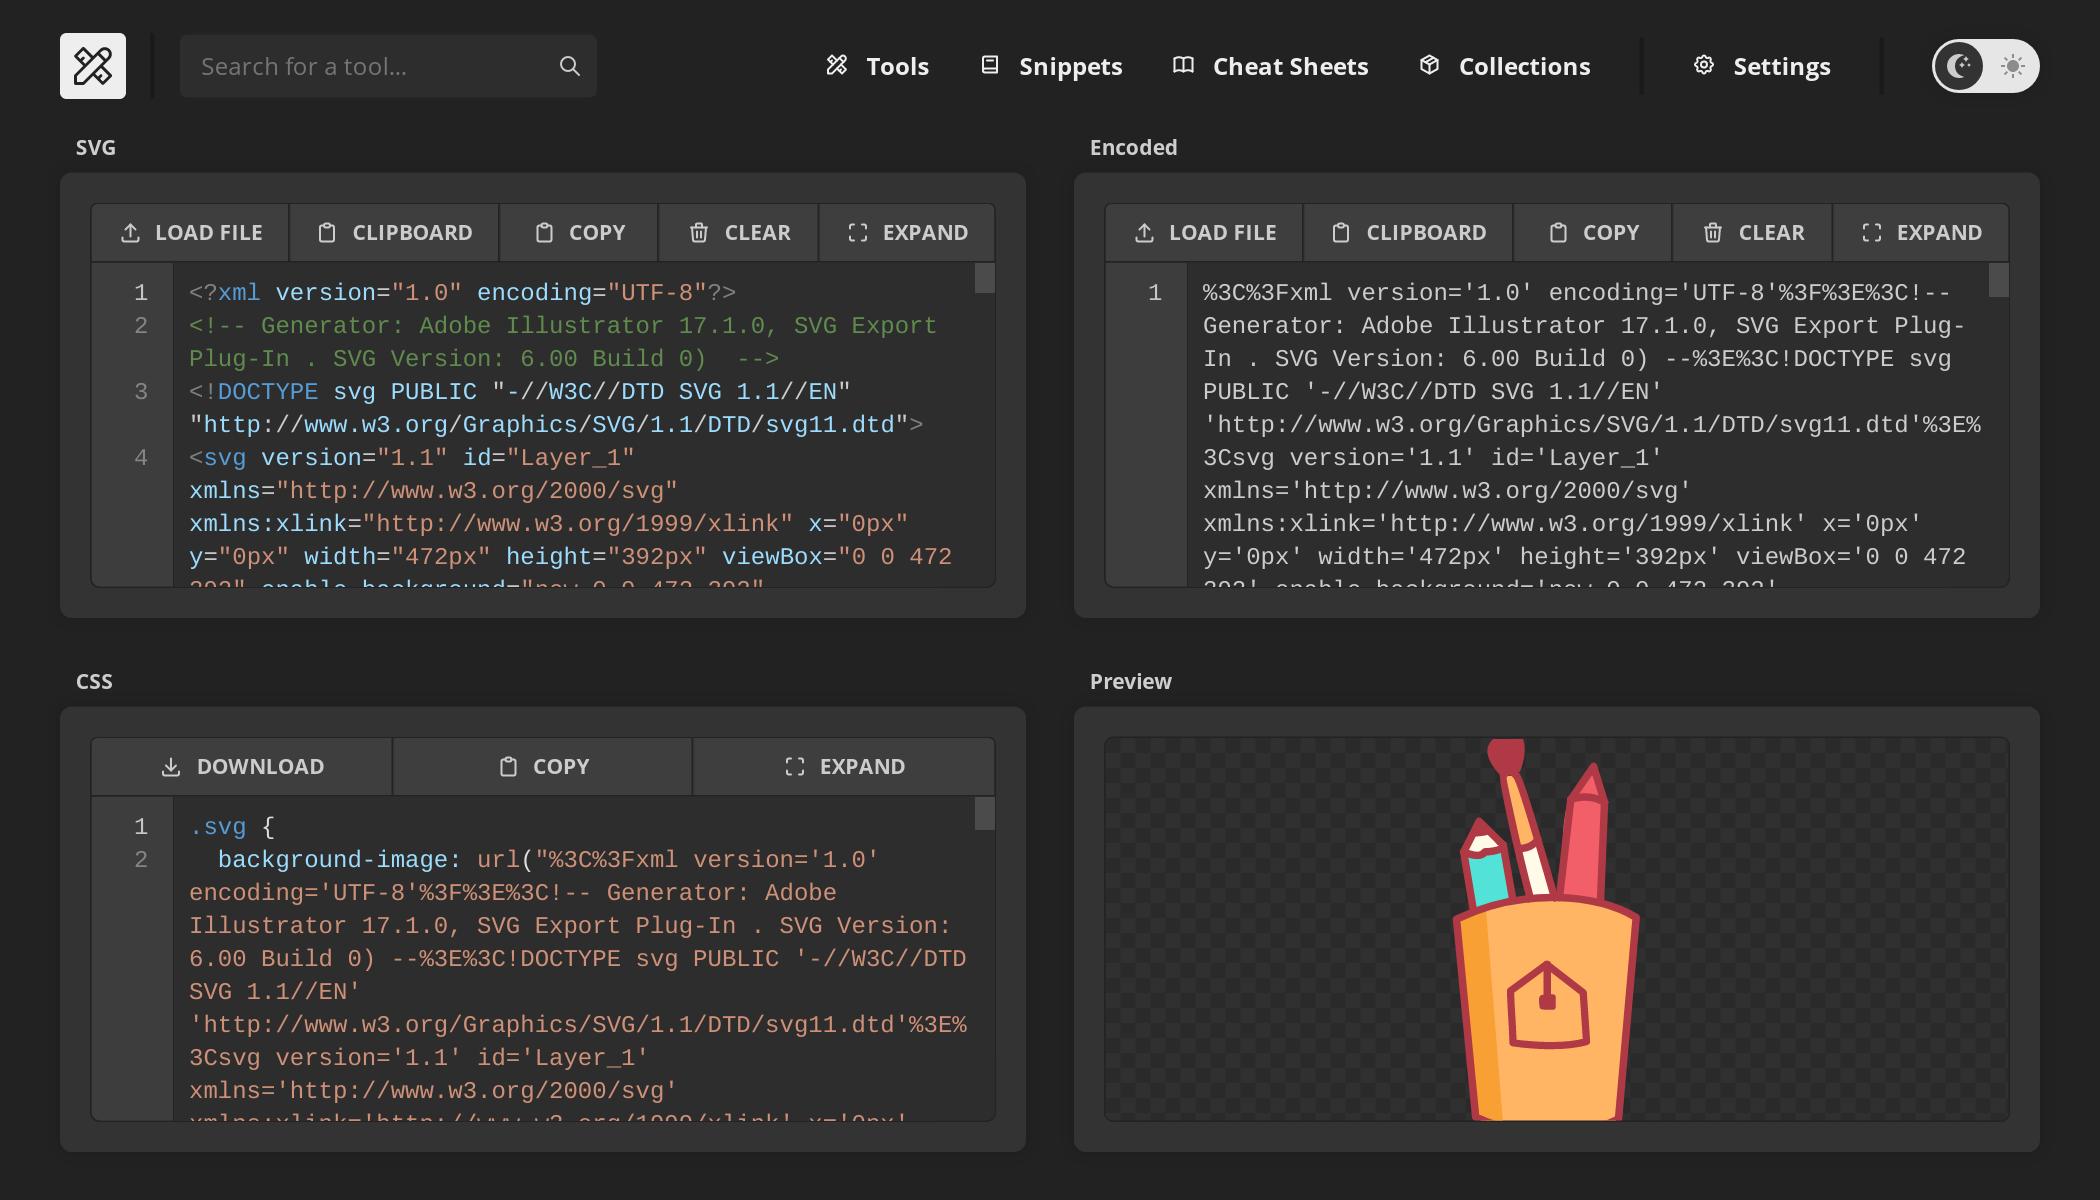Expand the Encoded editor panel
Screen dimensions: 2100x1200
[x=1921, y=233]
